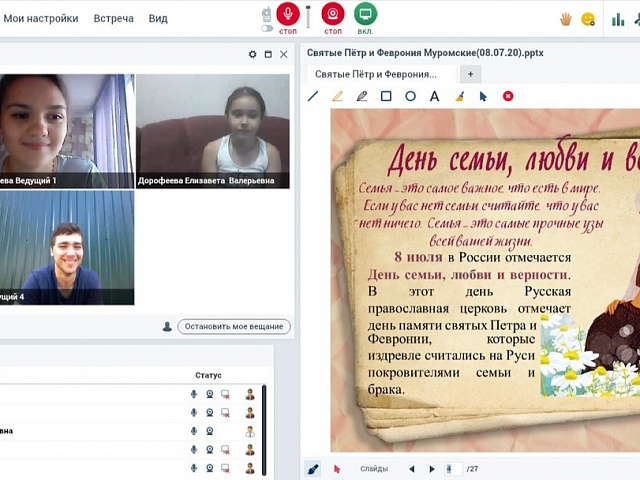Toggle microphone in top participant row
Screen dimensions: 640x480
coord(194,394)
